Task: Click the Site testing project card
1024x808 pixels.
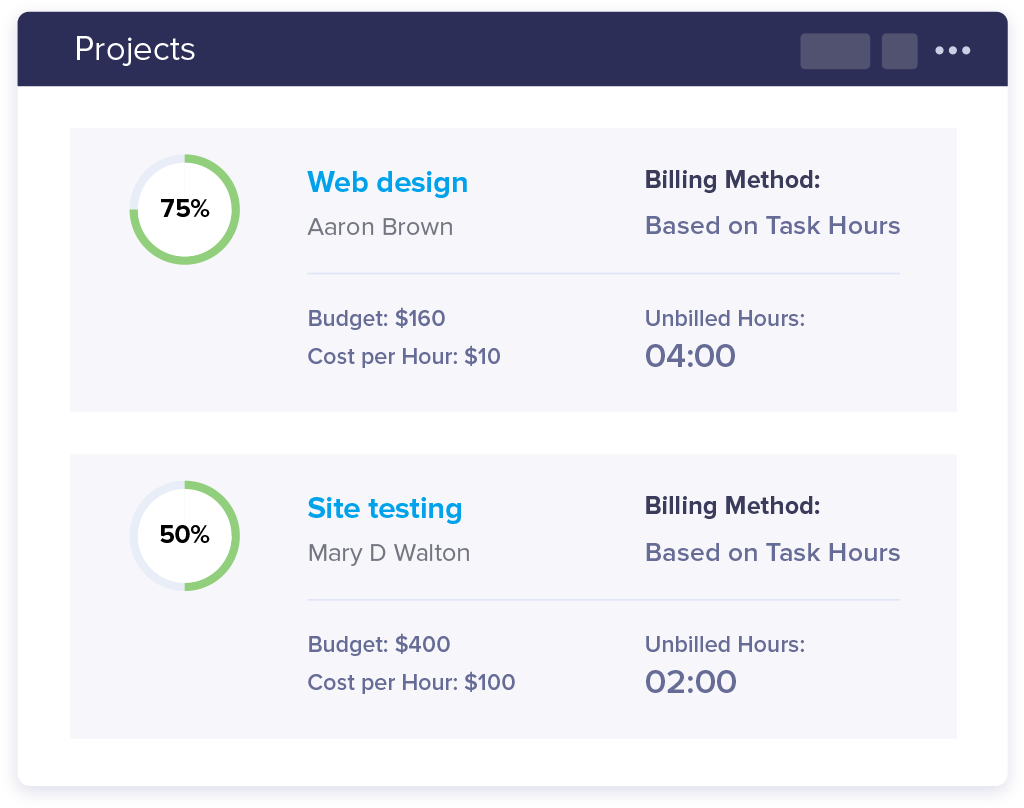Action: click(512, 595)
